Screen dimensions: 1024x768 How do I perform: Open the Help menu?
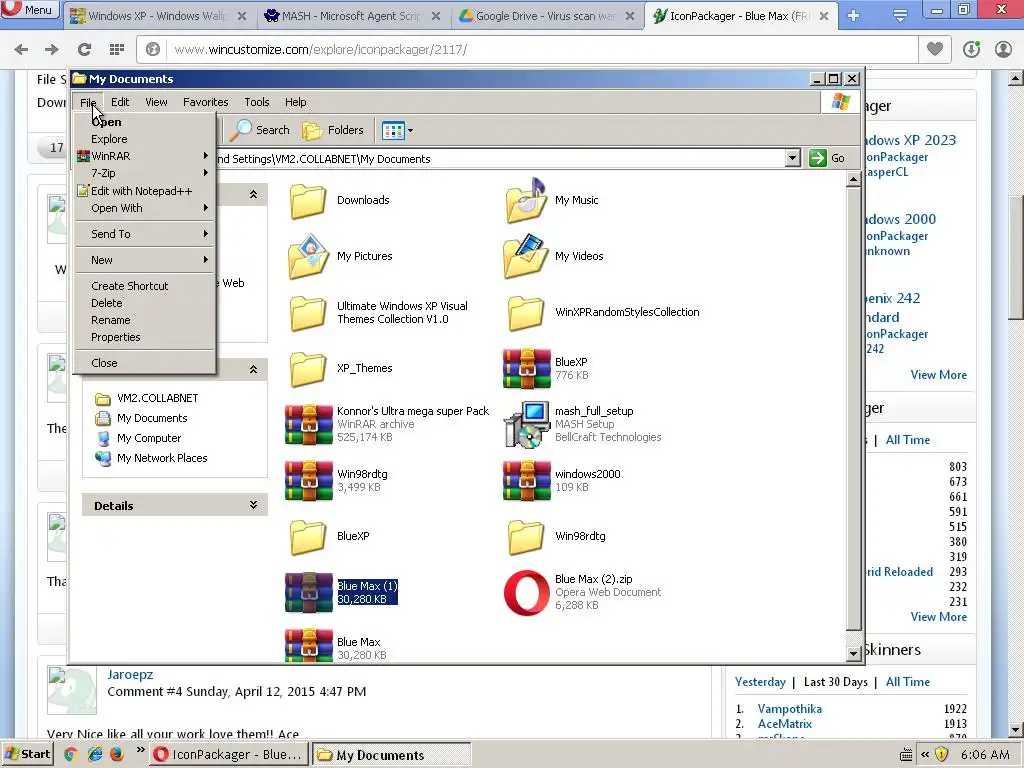pyautogui.click(x=295, y=102)
